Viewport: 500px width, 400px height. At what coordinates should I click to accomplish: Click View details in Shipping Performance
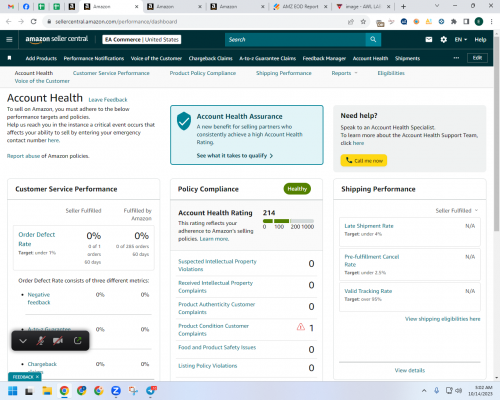point(410,370)
